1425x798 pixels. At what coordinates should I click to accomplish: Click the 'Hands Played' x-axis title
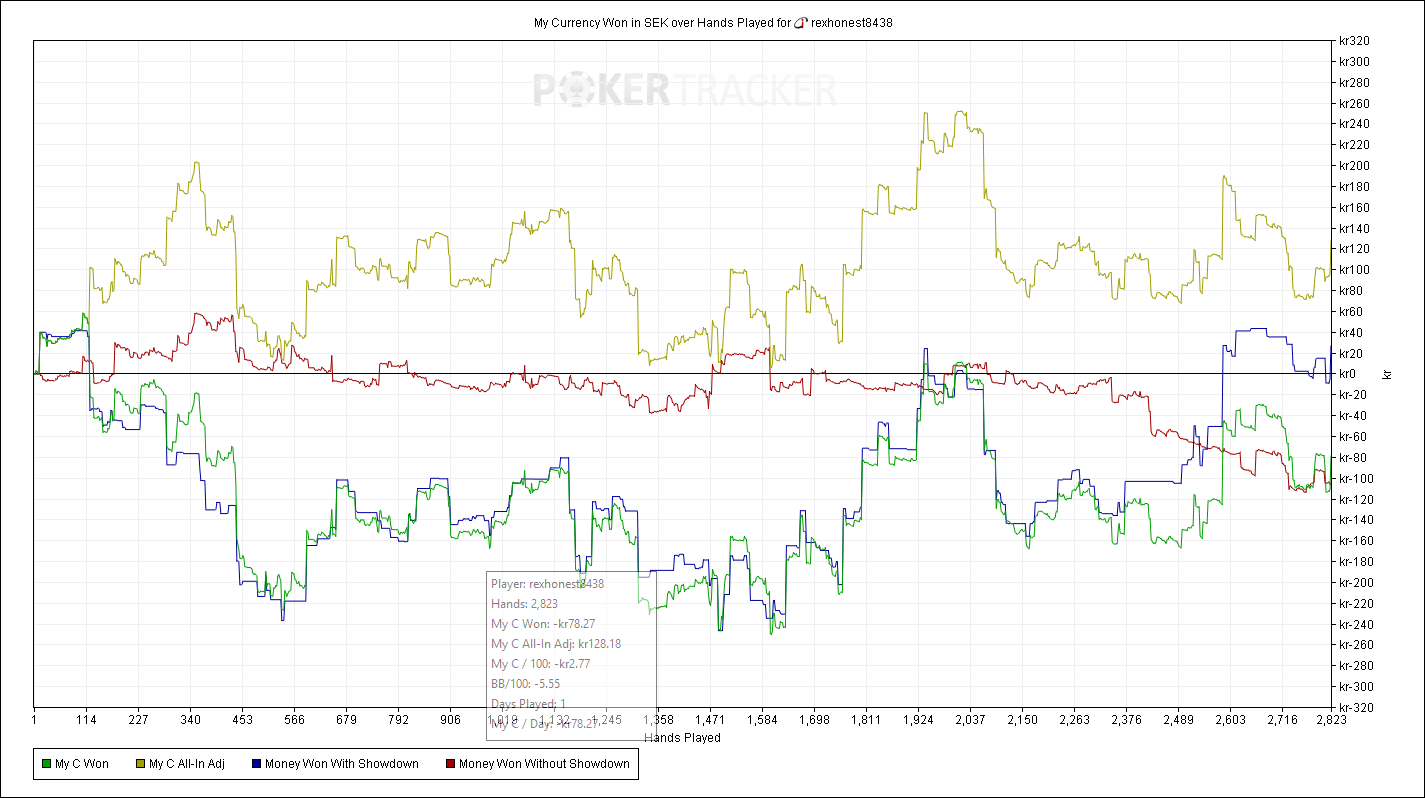683,738
